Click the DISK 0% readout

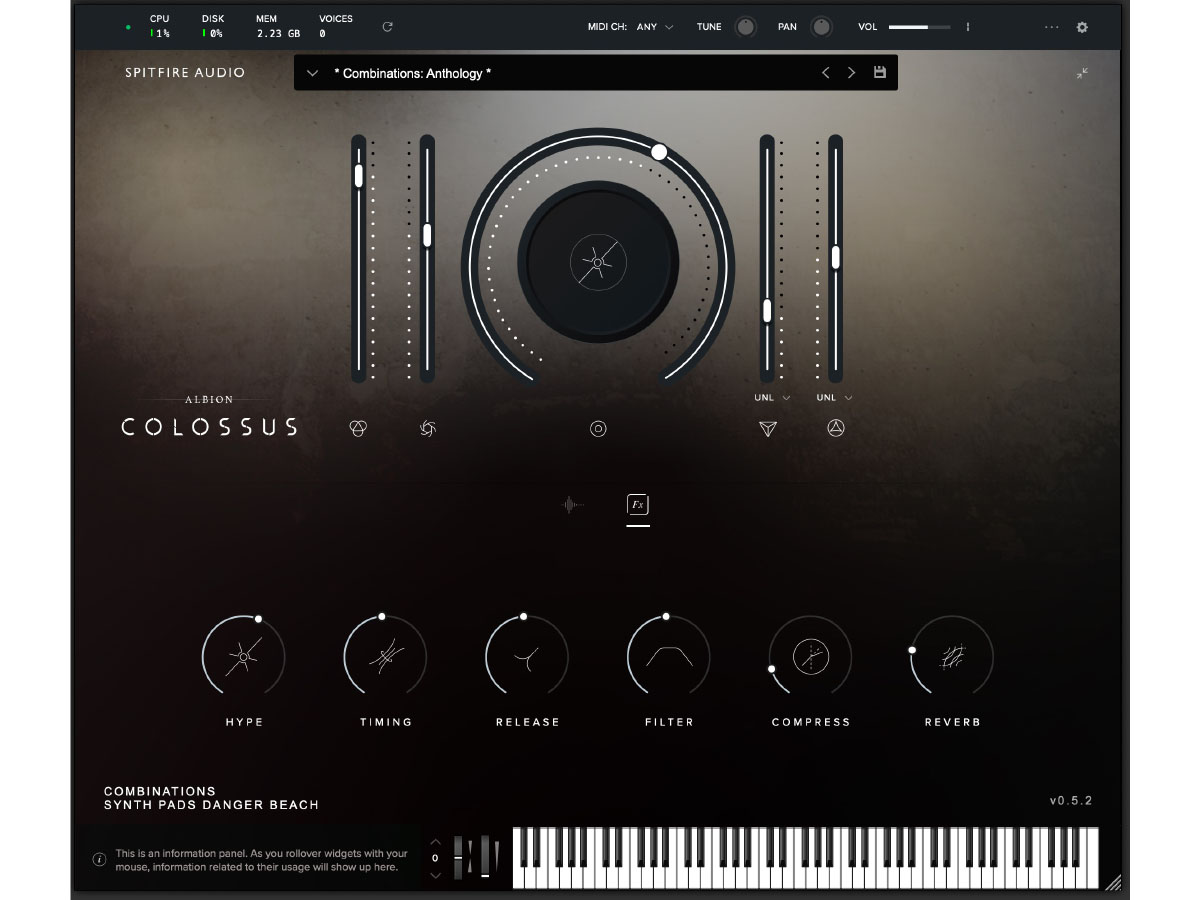[x=212, y=26]
